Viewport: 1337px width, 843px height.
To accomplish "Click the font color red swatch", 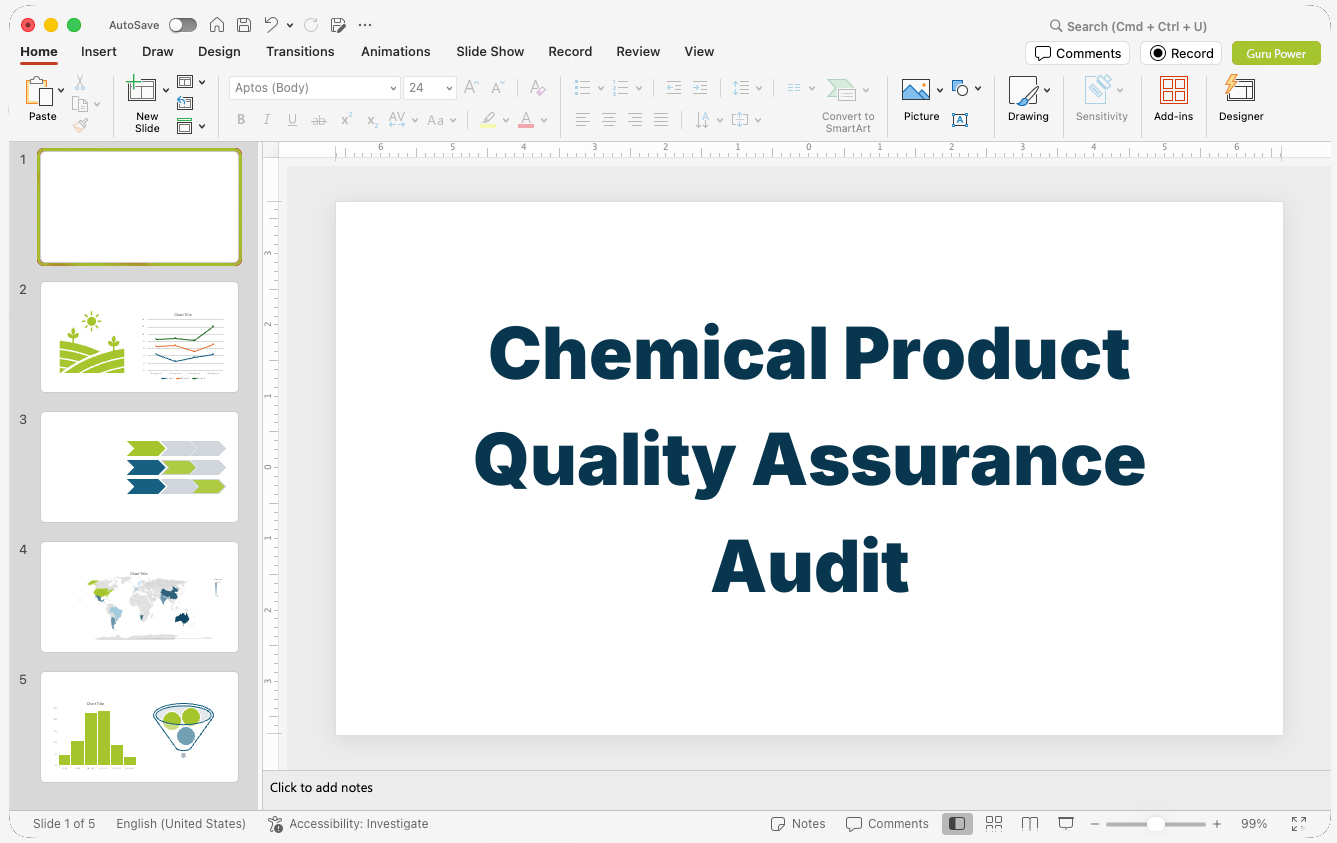I will (526, 120).
